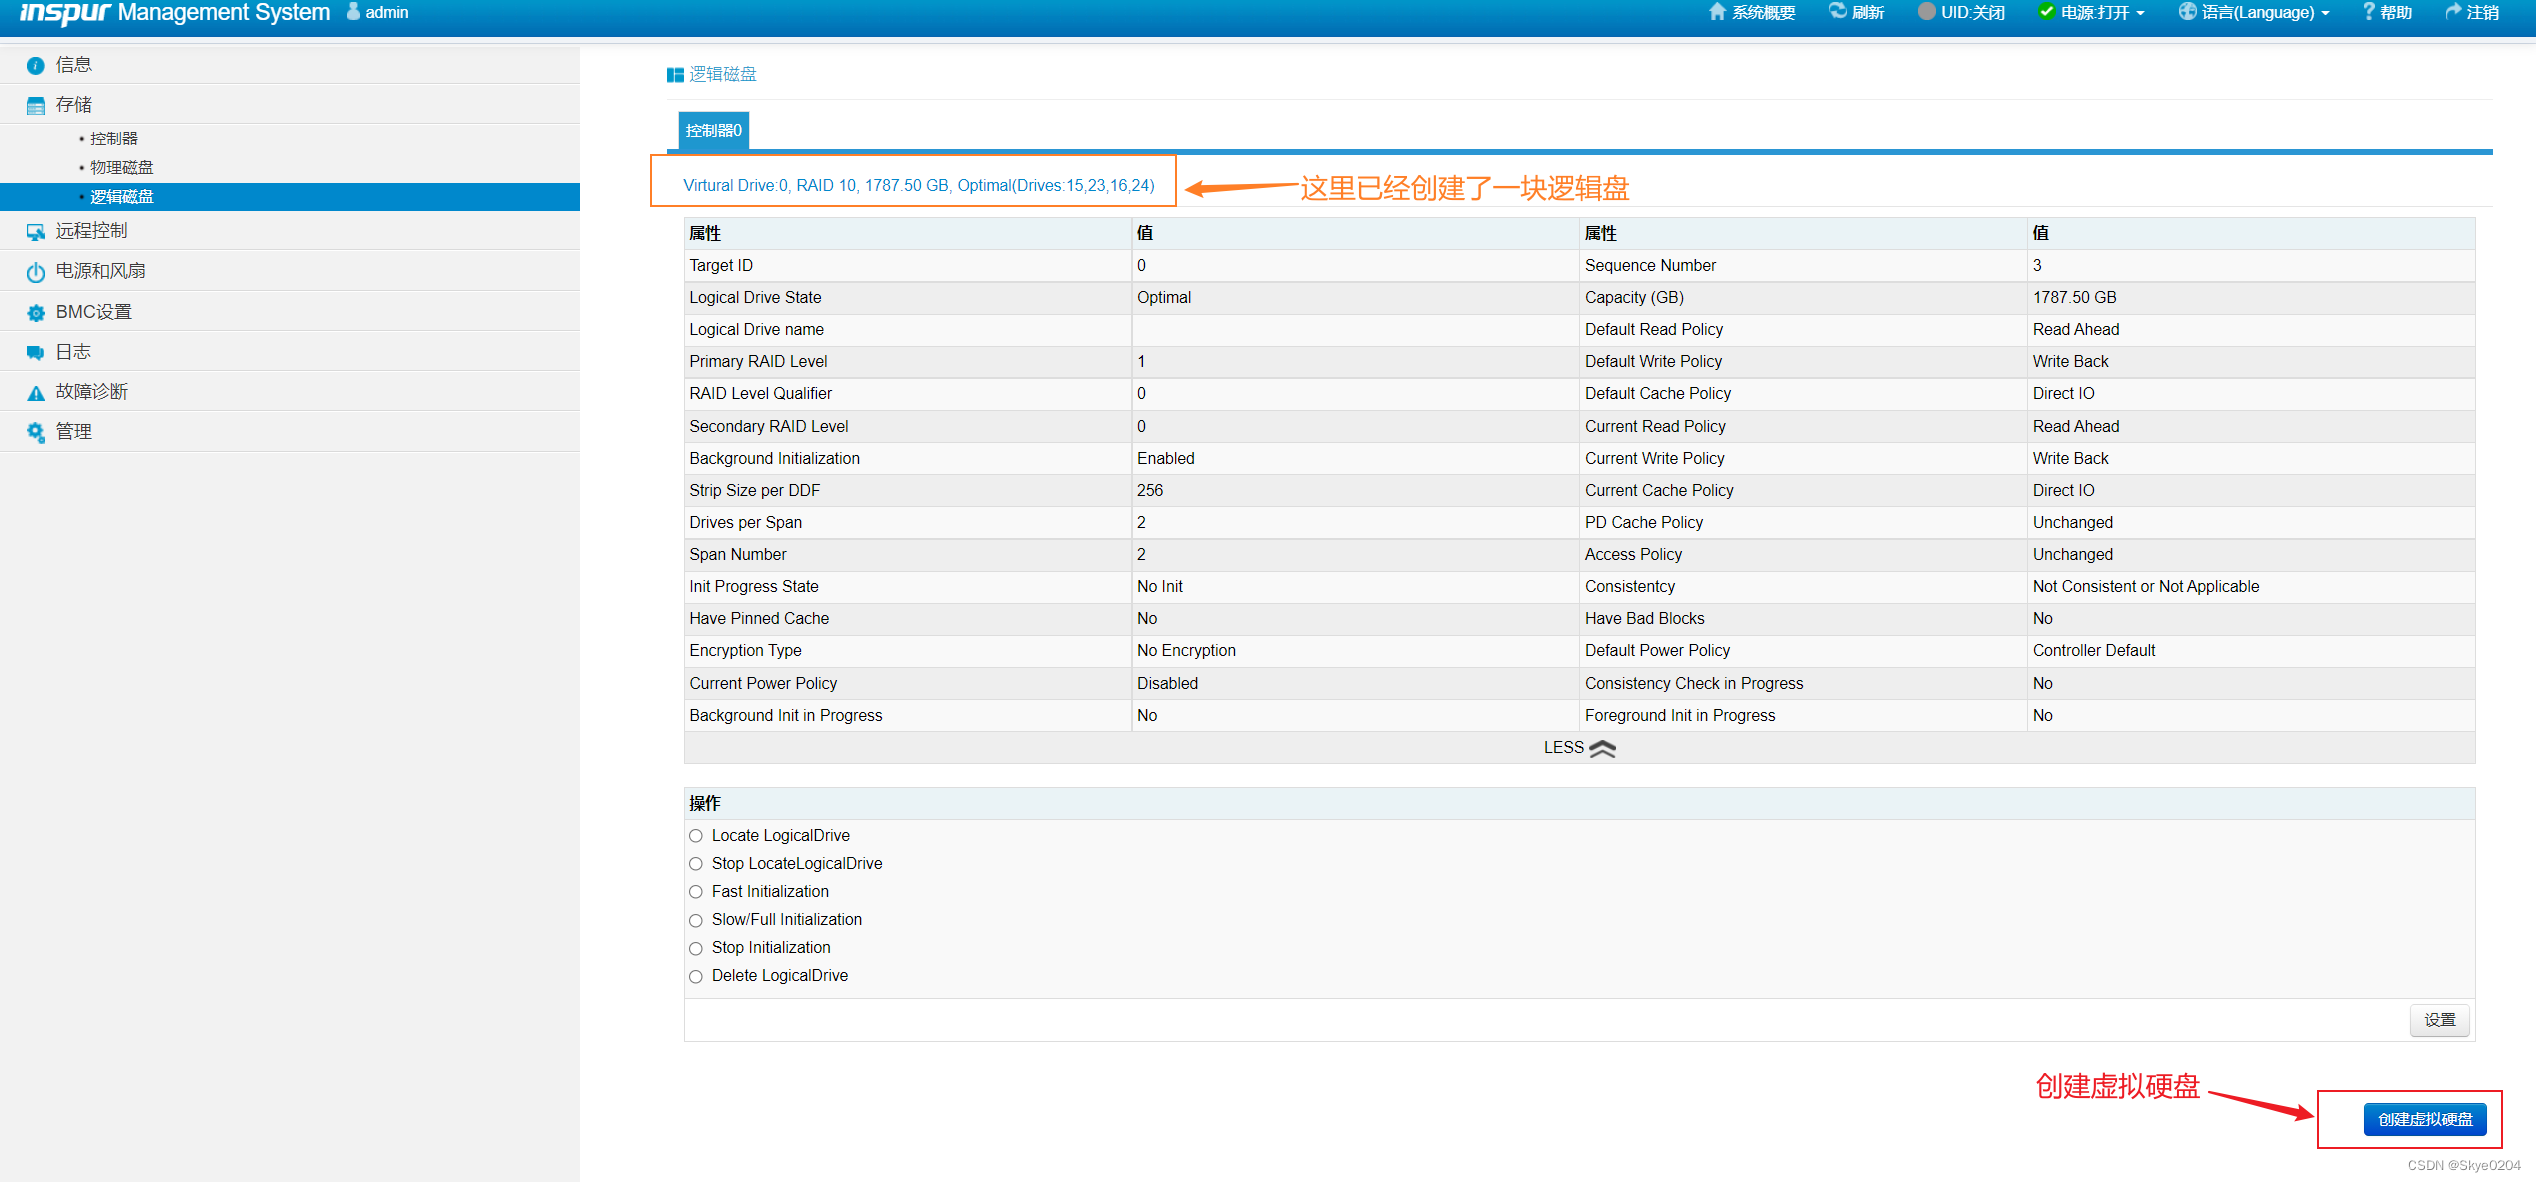
Task: Open 物理磁盘 in the storage submenu
Action: pyautogui.click(x=121, y=167)
